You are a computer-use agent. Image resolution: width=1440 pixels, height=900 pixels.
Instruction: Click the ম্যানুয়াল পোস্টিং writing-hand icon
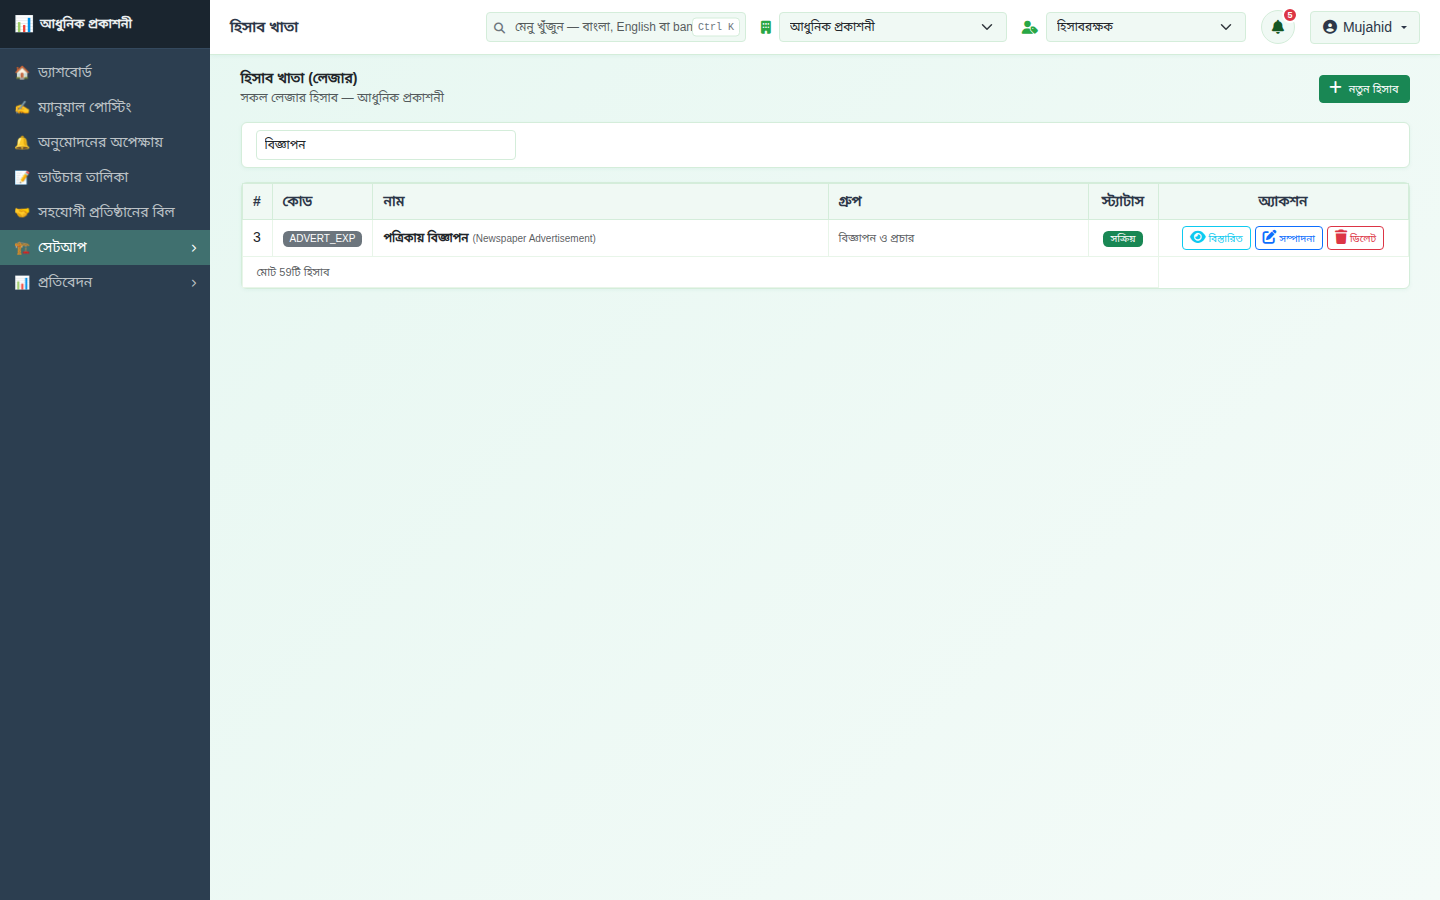tap(22, 108)
